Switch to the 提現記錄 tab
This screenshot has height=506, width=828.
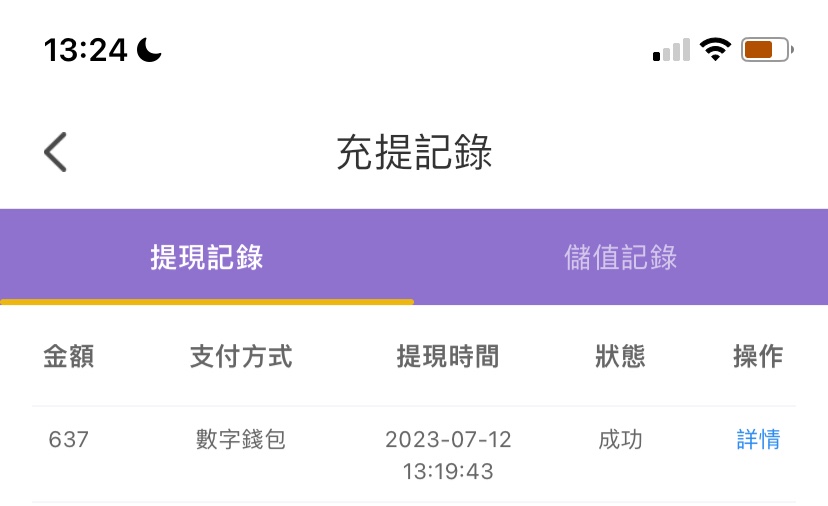tap(207, 257)
